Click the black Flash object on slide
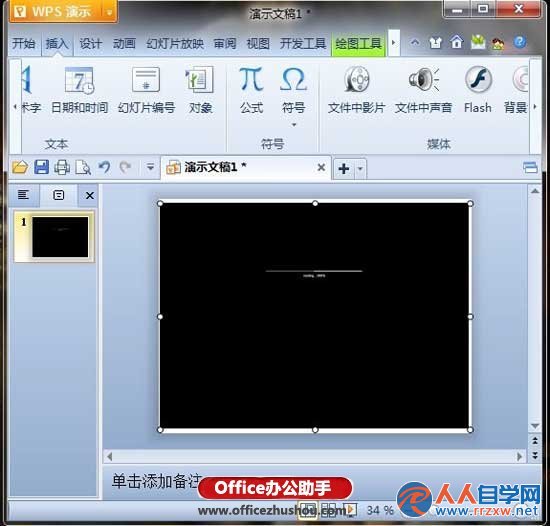Image resolution: width=550 pixels, height=526 pixels. click(315, 316)
